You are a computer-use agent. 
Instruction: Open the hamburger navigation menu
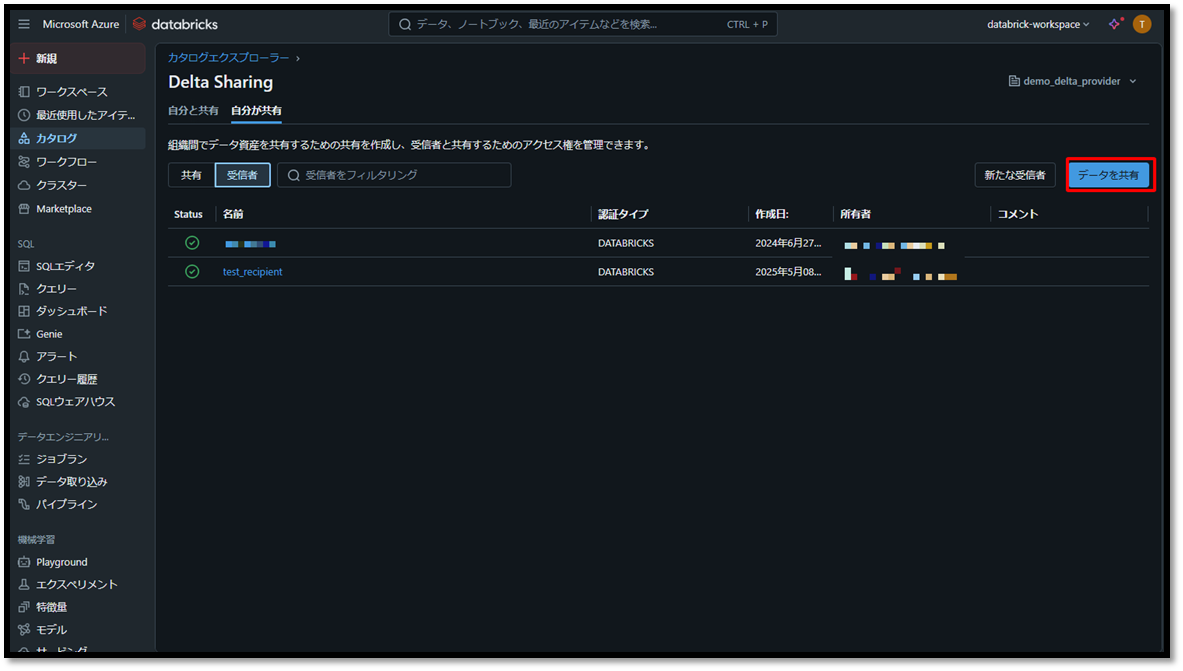[24, 24]
